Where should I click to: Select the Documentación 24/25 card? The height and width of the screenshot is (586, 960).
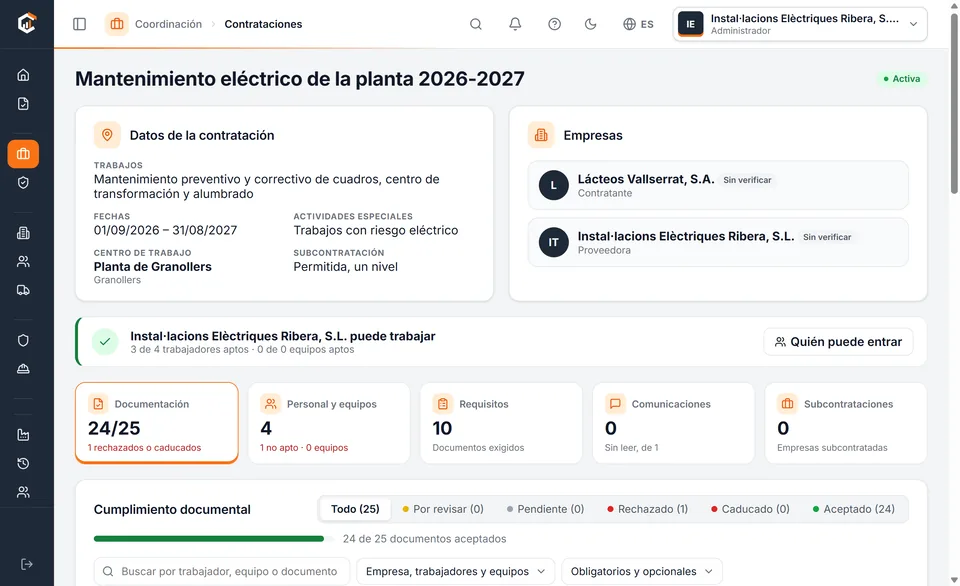click(x=157, y=423)
